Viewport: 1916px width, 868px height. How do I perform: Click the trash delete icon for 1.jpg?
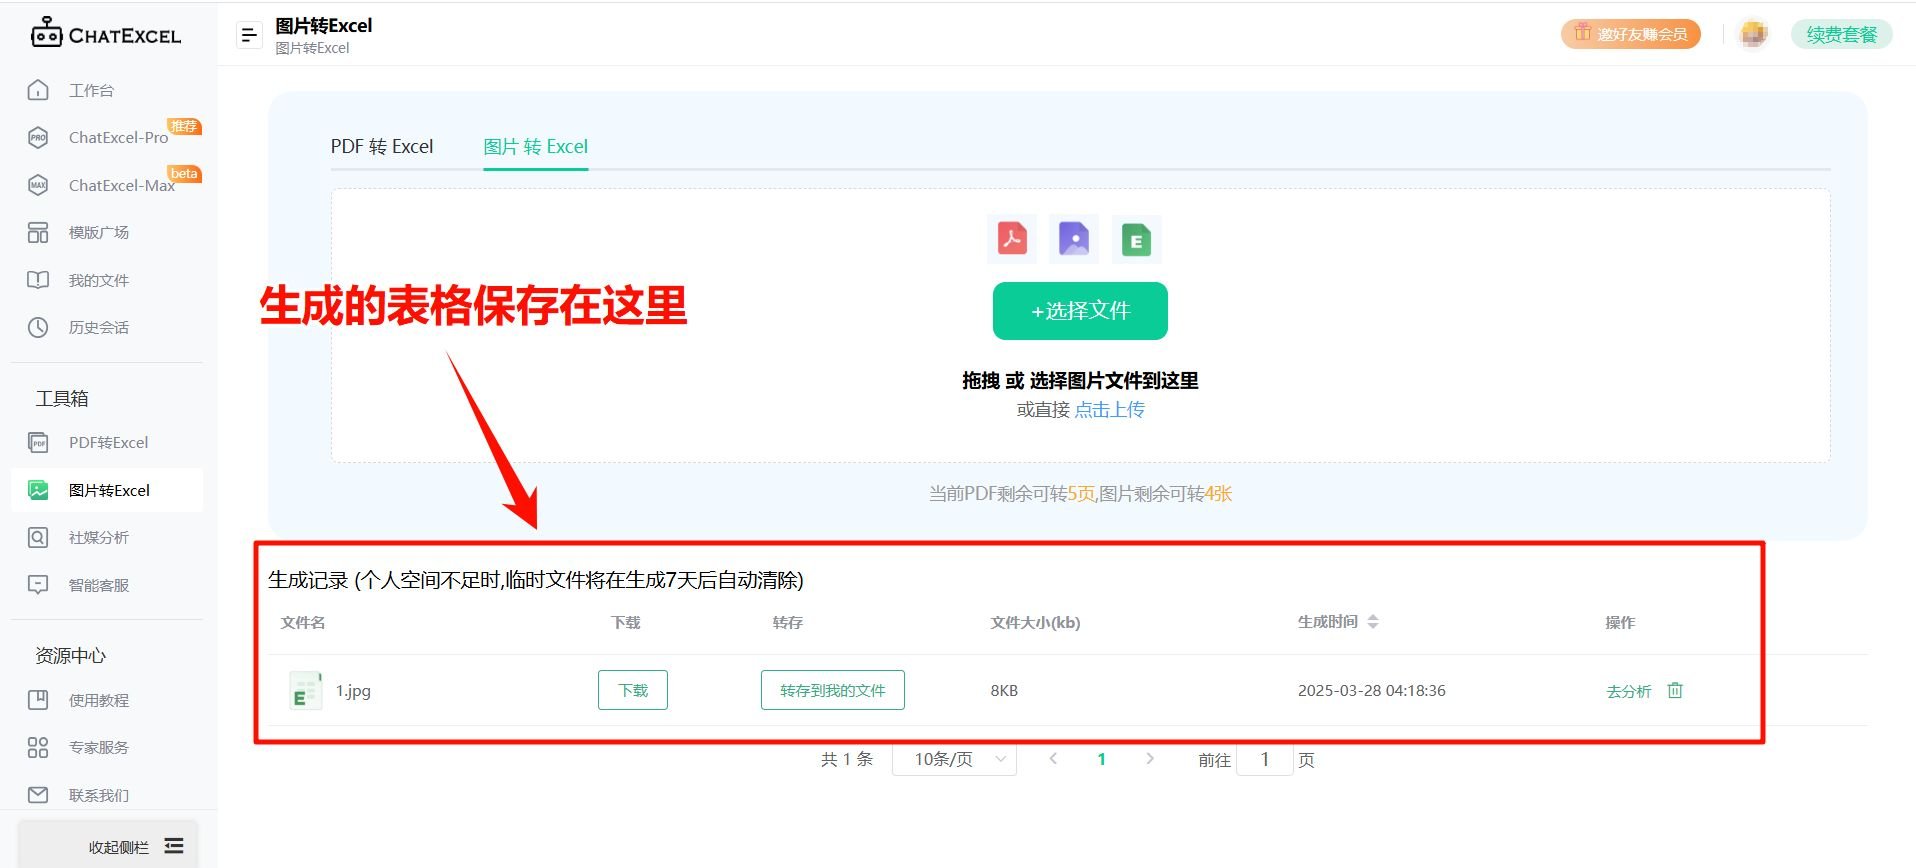1675,690
